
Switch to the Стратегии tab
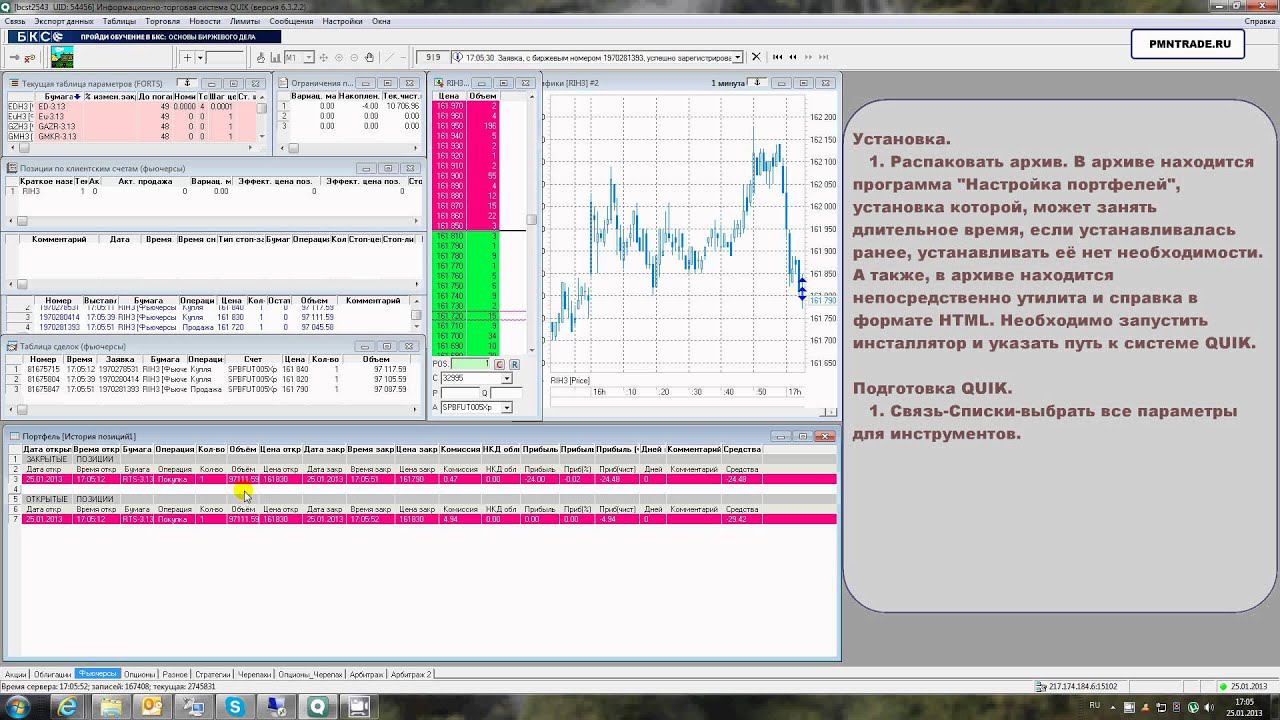pos(212,675)
